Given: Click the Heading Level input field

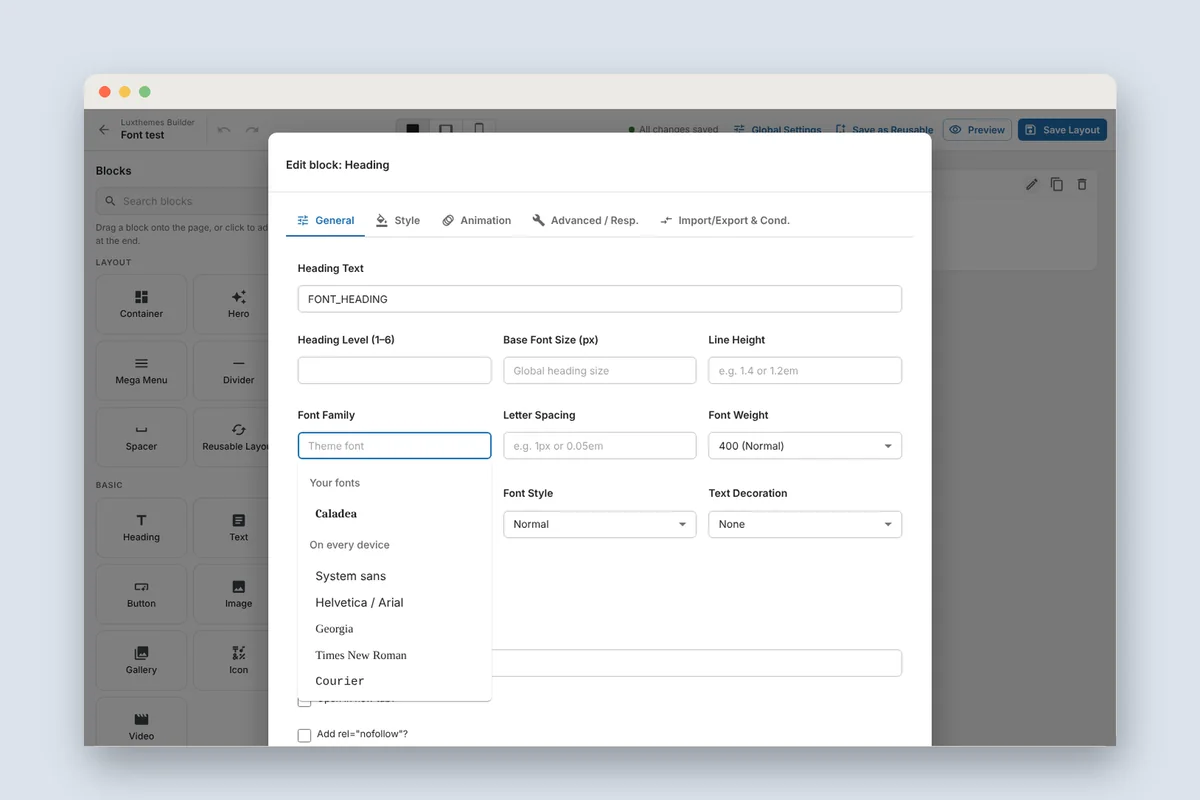Looking at the screenshot, I should [395, 370].
